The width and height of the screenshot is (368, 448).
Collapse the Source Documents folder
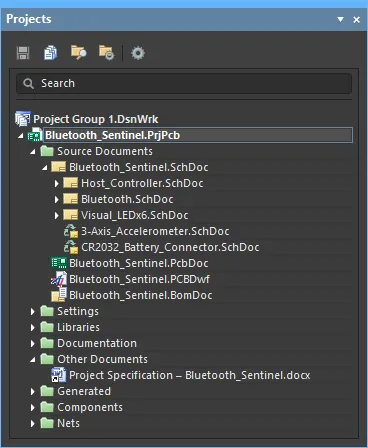click(x=33, y=152)
